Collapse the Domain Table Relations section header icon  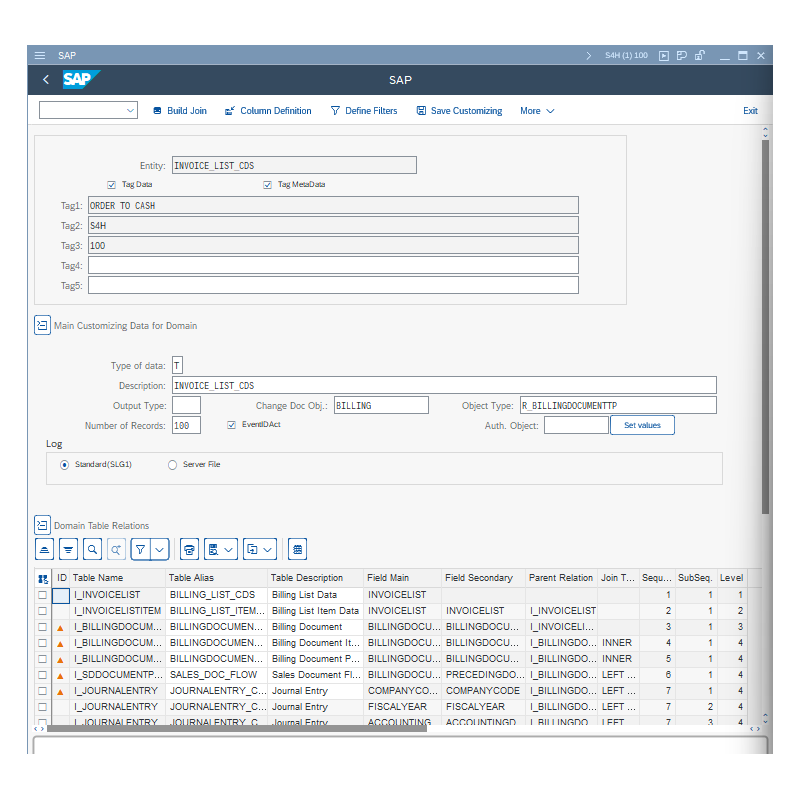pyautogui.click(x=41, y=523)
